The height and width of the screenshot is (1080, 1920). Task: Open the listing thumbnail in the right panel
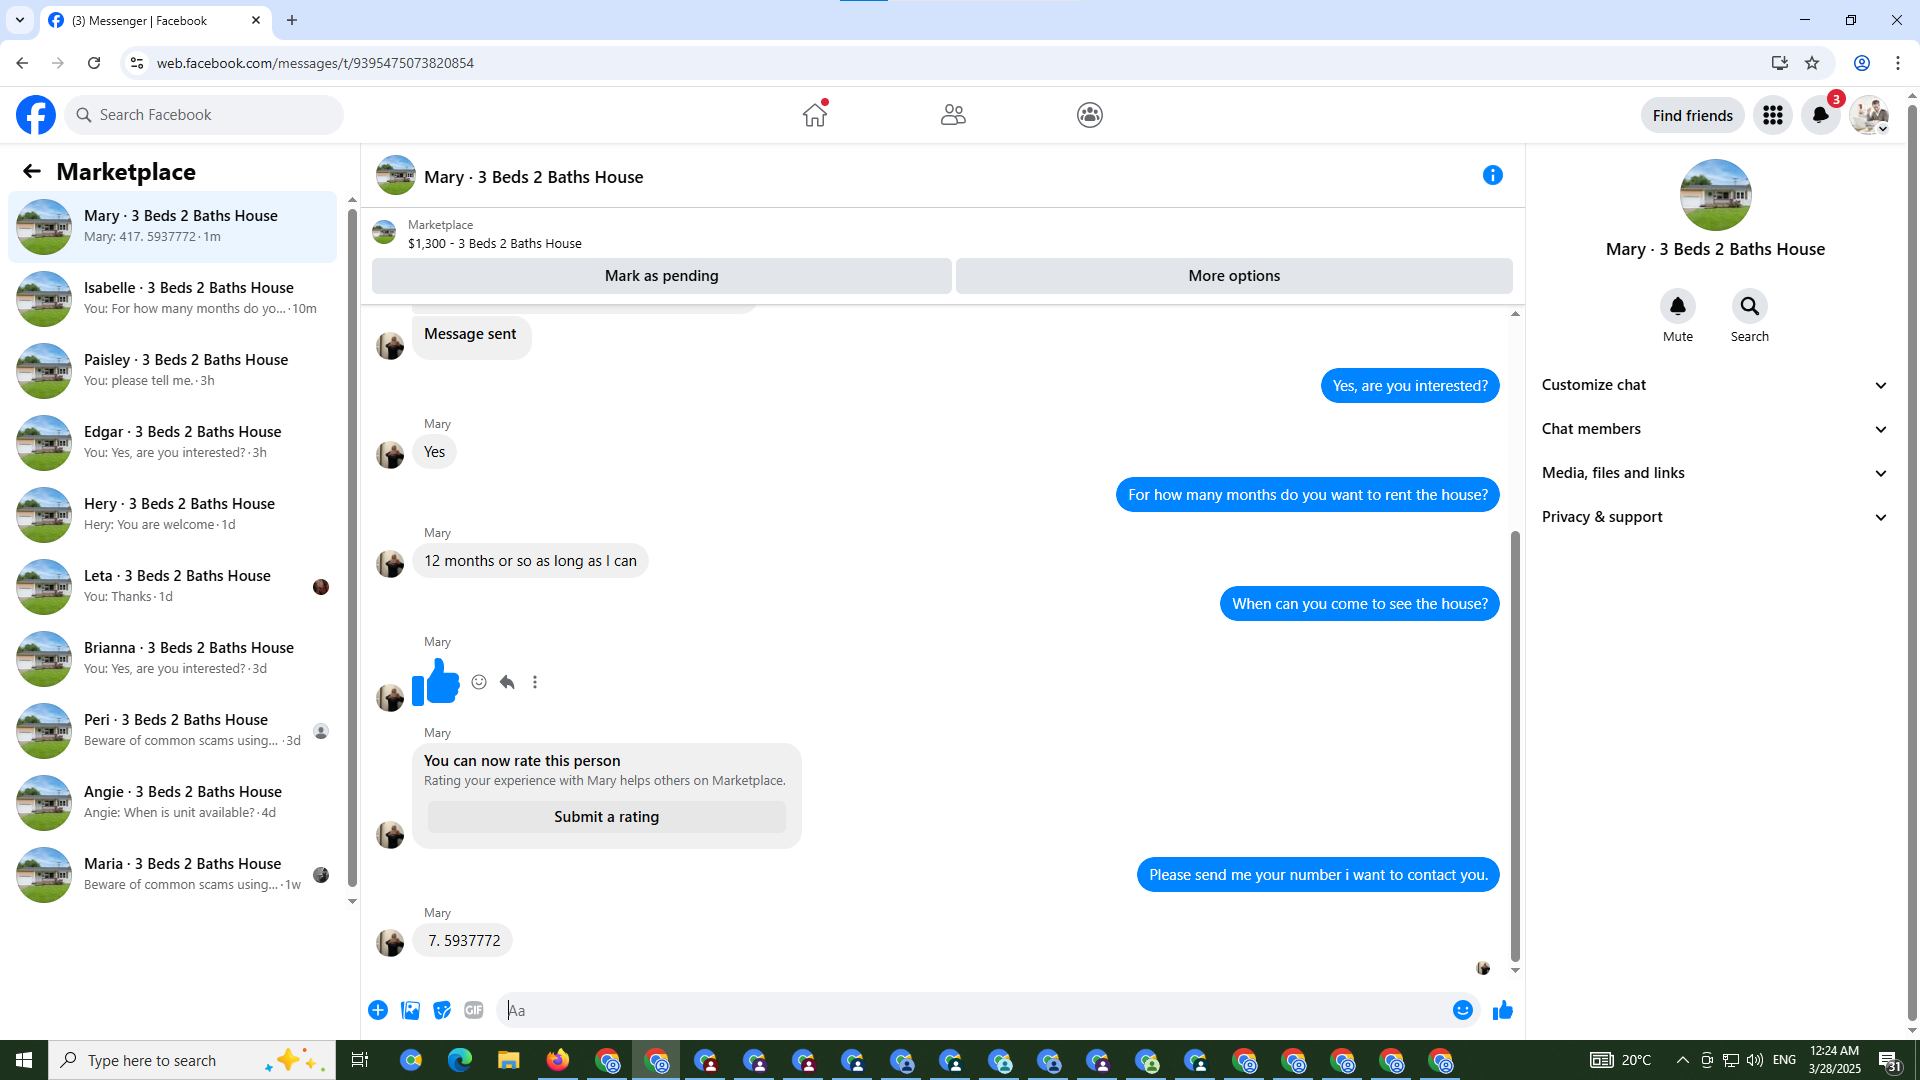pyautogui.click(x=1716, y=195)
